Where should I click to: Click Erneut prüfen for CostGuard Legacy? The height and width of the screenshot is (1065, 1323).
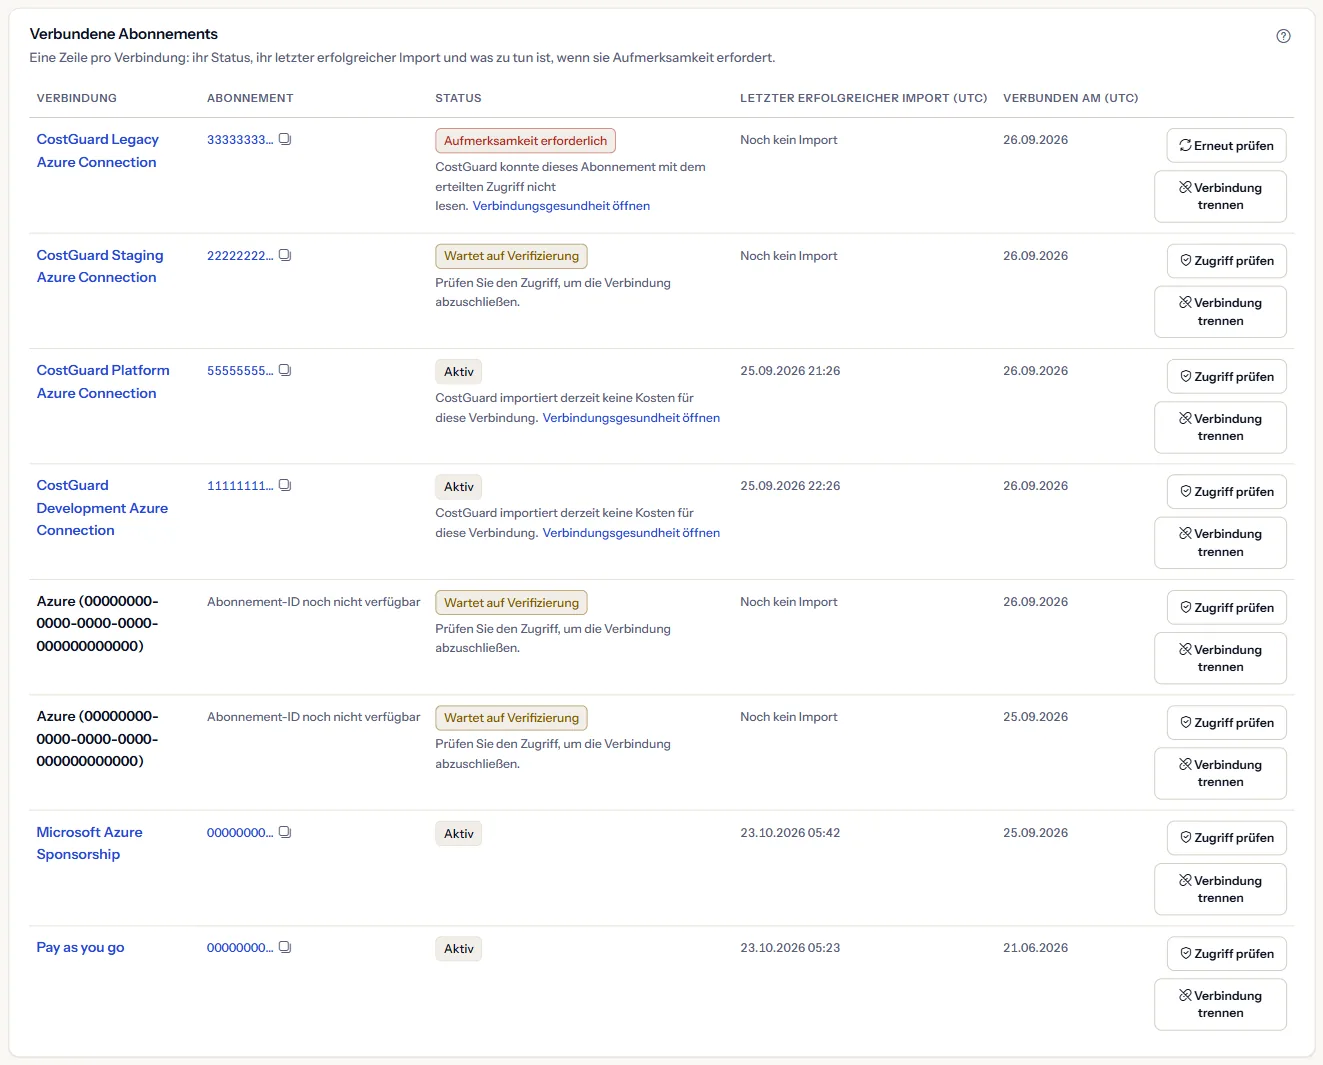click(1226, 145)
